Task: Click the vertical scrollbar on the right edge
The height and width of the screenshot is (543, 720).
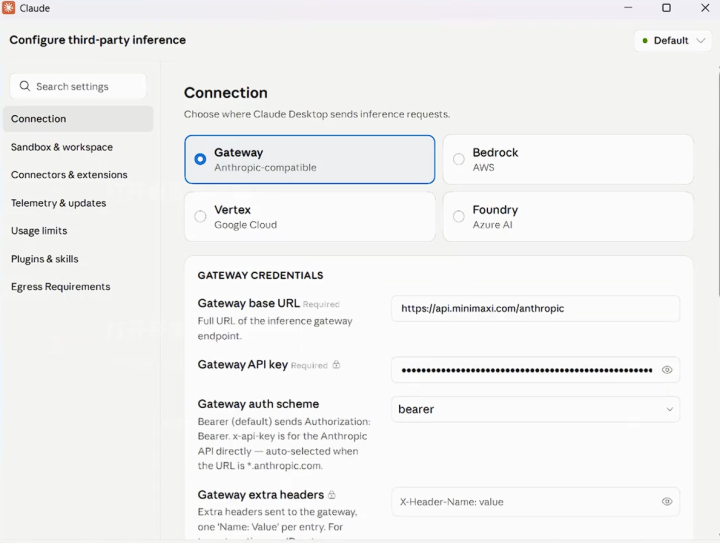Action: [x=718, y=184]
